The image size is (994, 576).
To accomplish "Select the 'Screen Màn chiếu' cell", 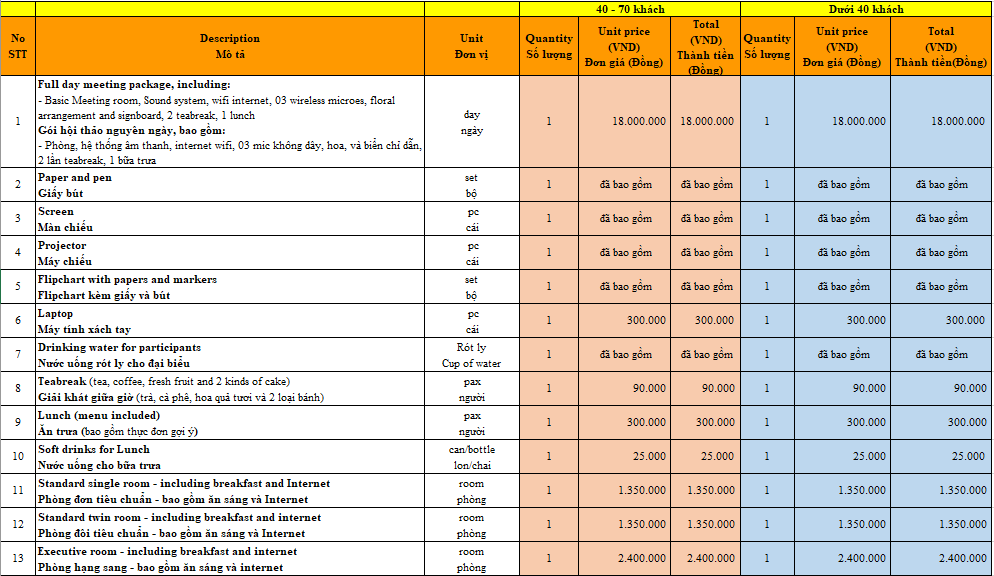I will (230, 219).
